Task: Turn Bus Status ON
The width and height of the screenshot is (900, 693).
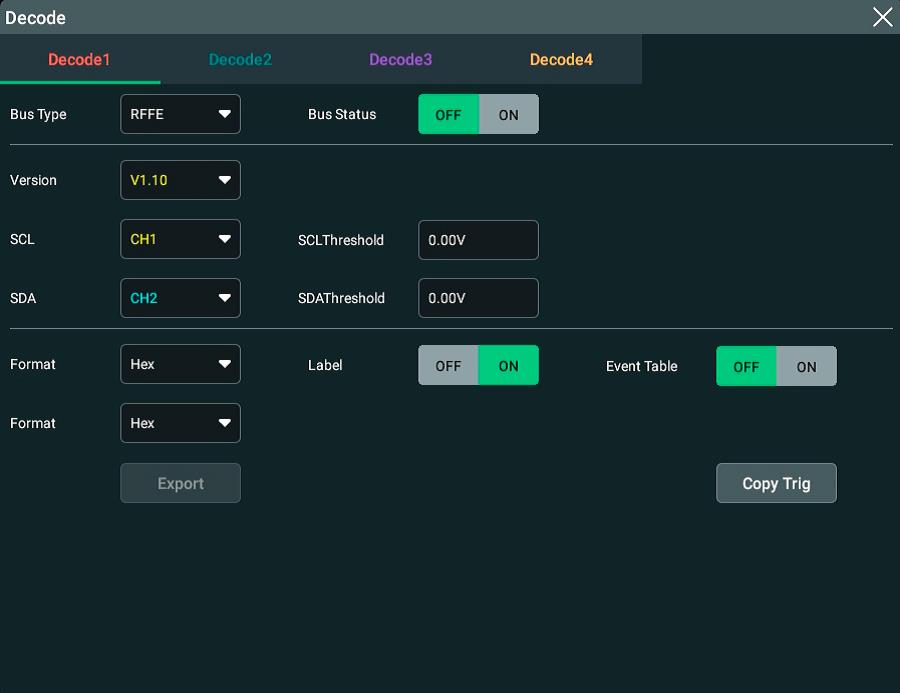Action: pyautogui.click(x=508, y=114)
